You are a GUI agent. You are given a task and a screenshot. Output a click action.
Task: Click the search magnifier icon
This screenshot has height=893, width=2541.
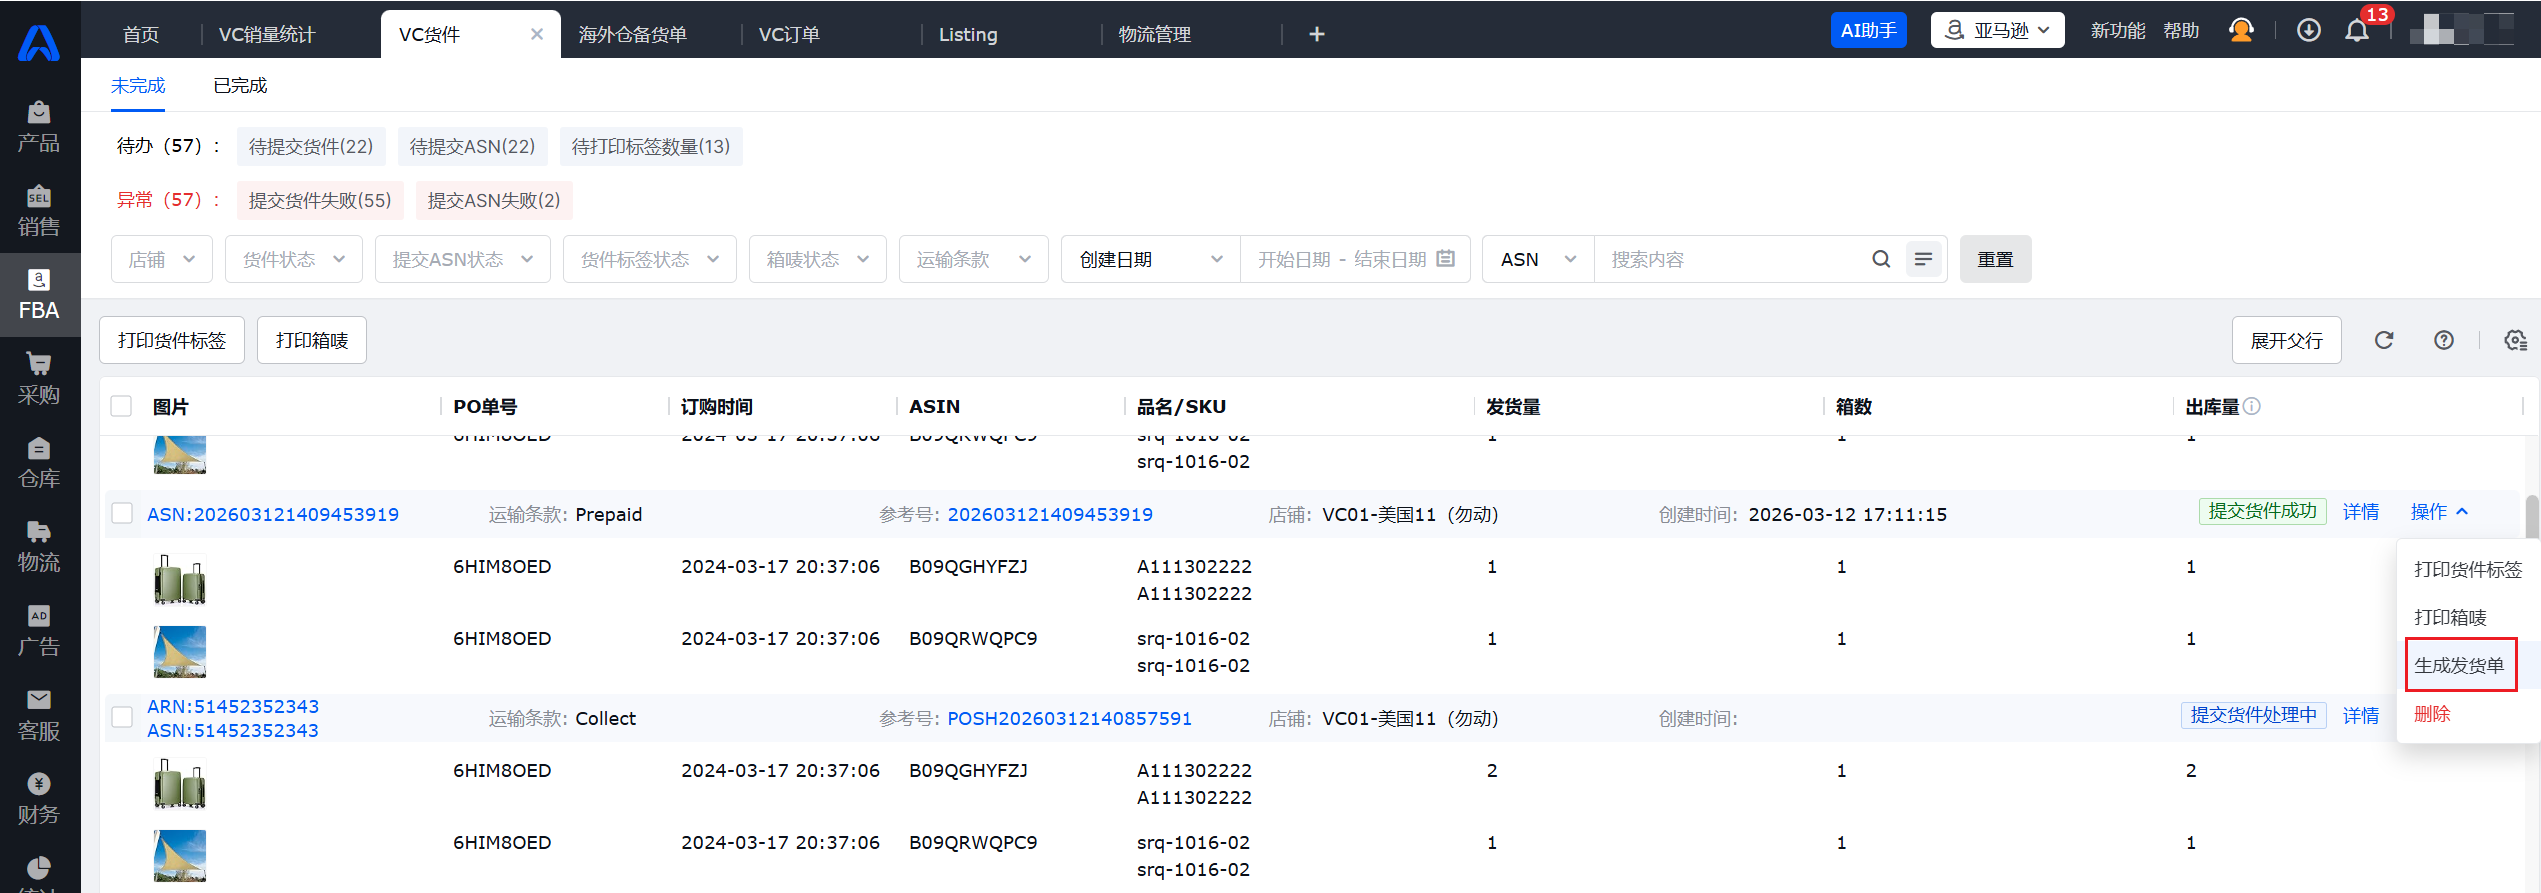[x=1880, y=260]
